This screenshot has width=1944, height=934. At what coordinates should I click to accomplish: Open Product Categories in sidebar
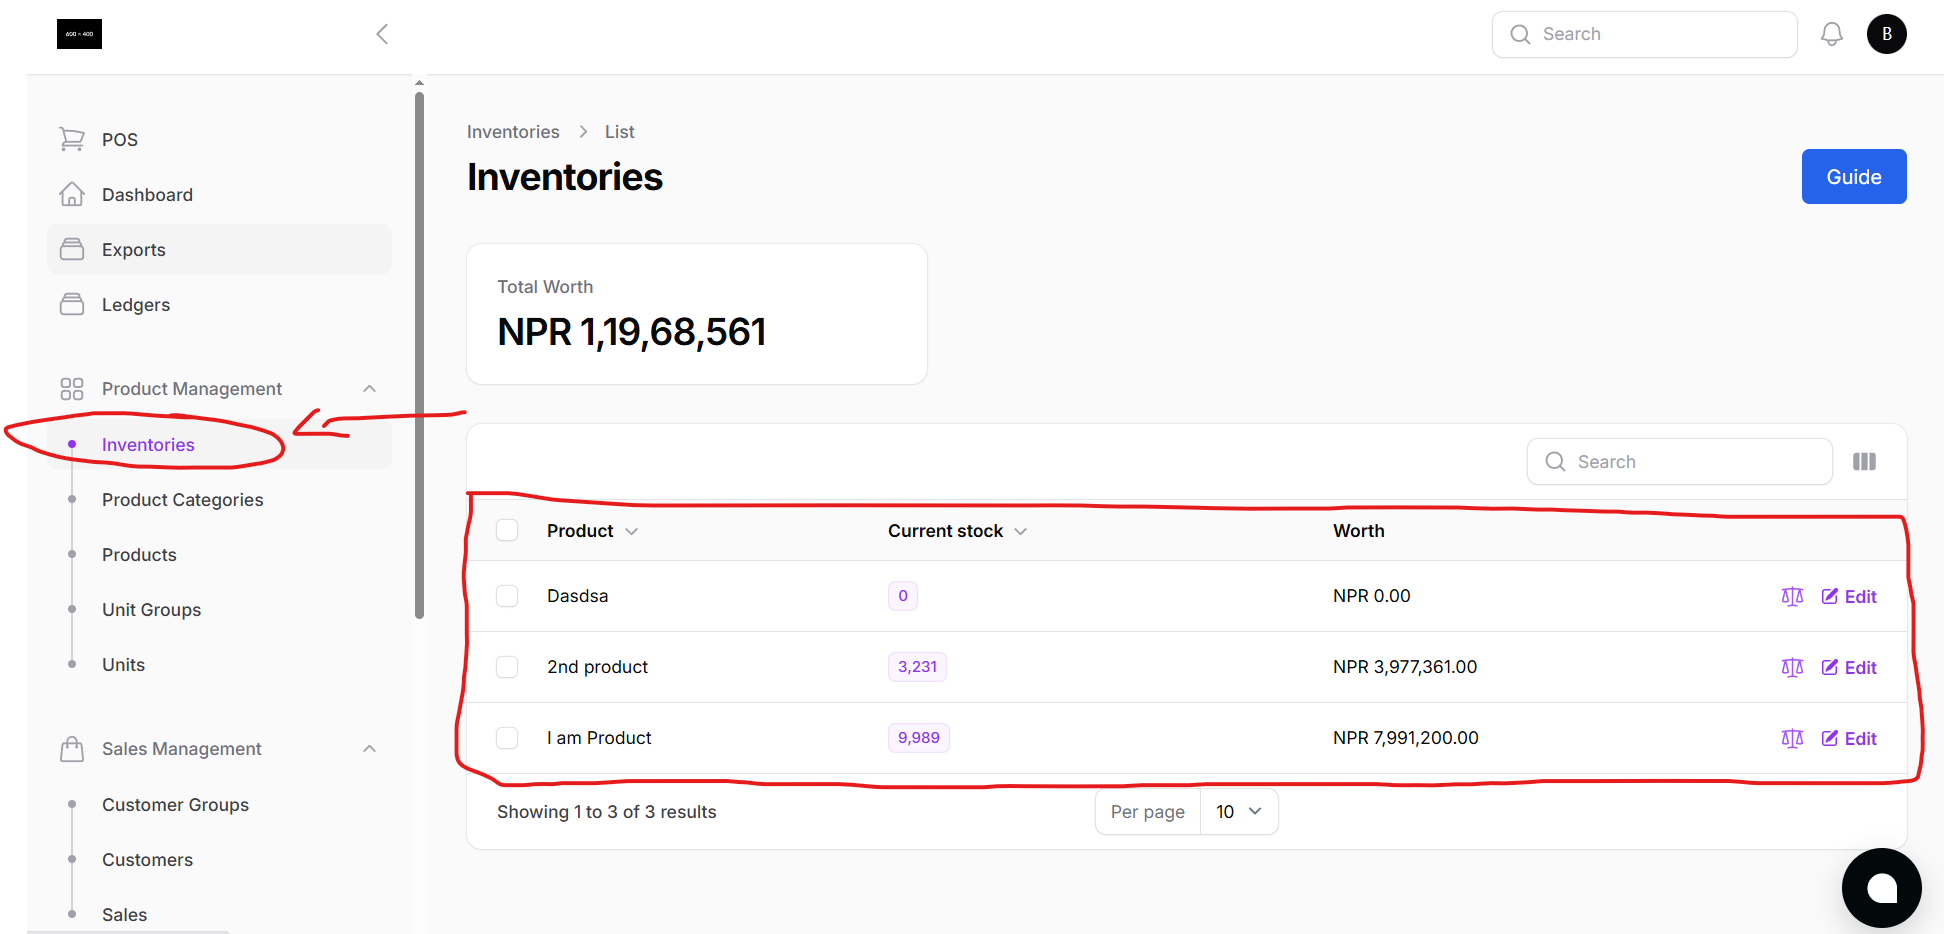pyautogui.click(x=182, y=500)
